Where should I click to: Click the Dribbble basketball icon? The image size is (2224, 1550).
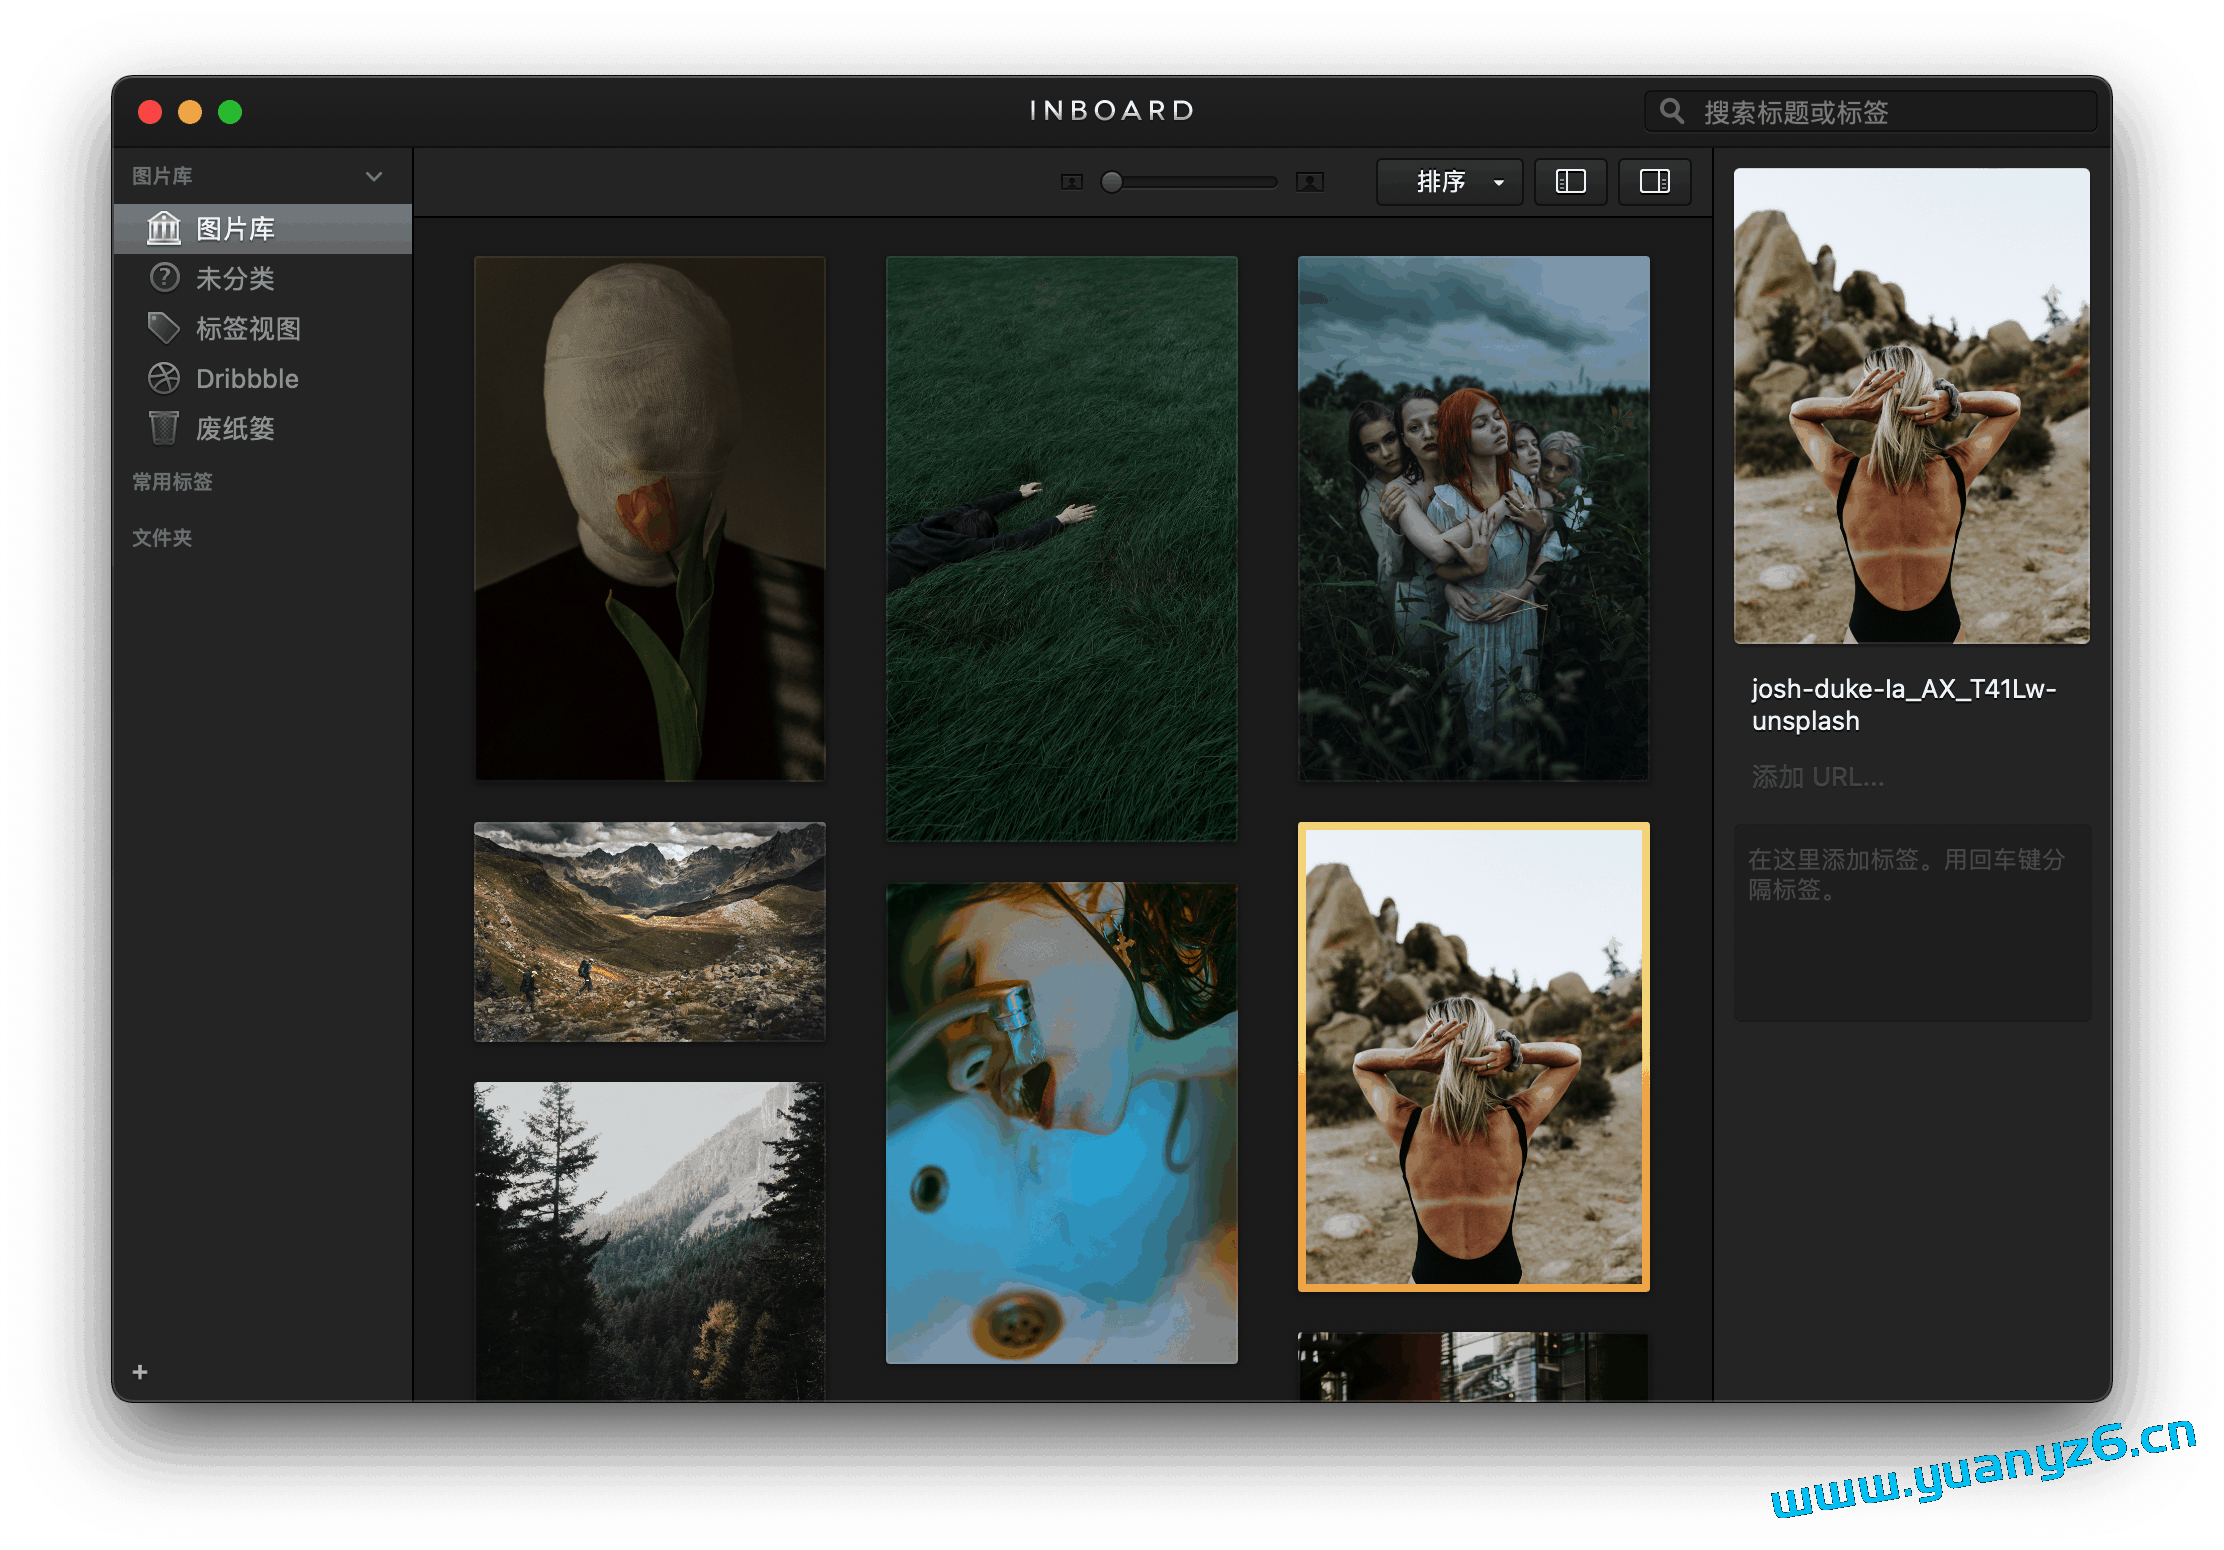point(164,378)
